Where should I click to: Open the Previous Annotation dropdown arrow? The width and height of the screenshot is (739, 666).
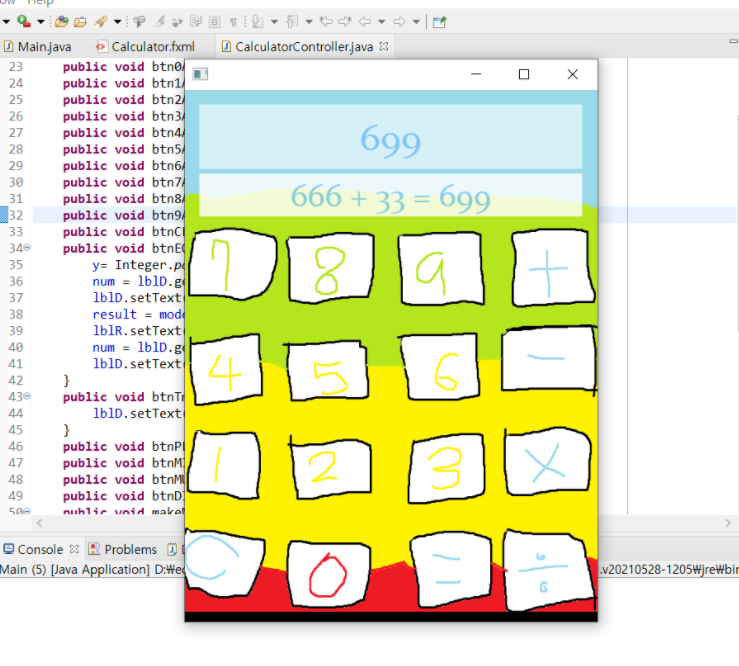pos(309,22)
